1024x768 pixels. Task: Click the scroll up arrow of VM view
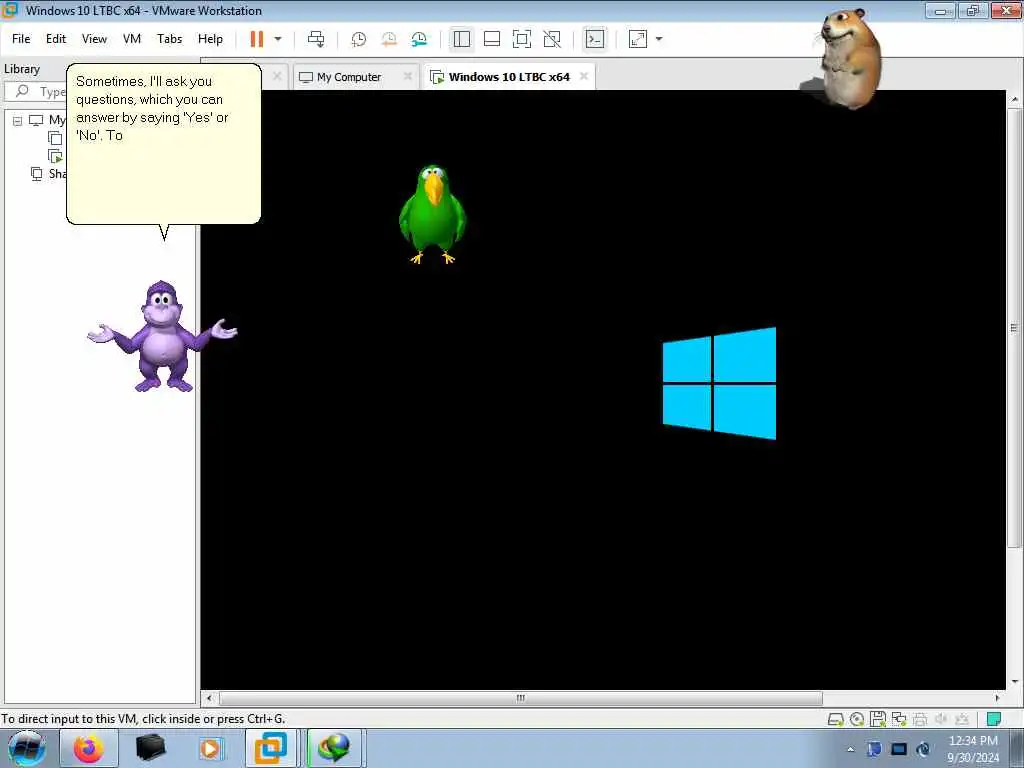click(1014, 99)
